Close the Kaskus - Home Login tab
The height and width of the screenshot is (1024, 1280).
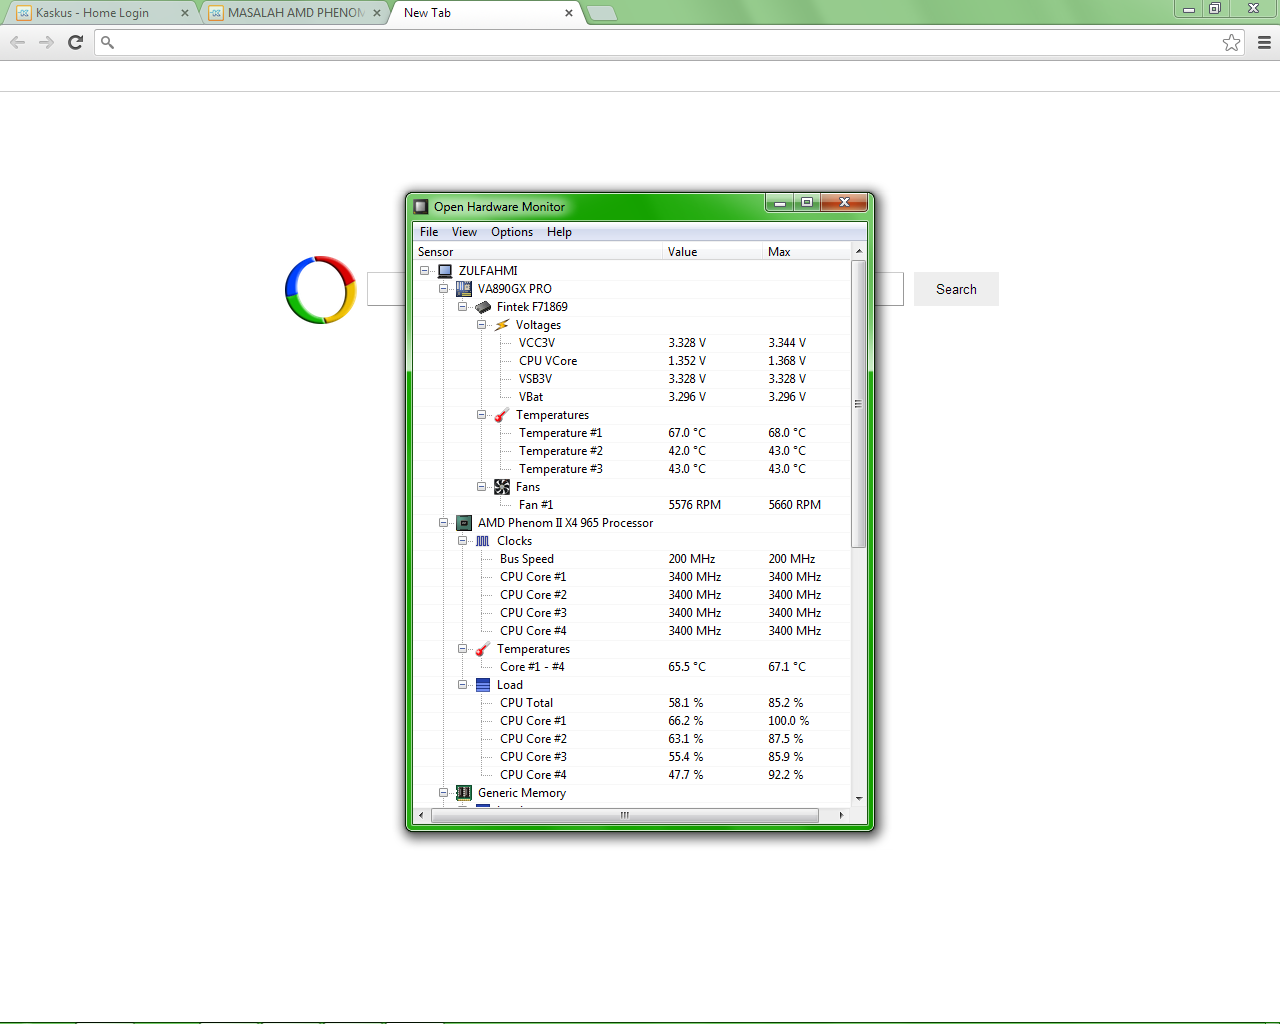(x=185, y=13)
